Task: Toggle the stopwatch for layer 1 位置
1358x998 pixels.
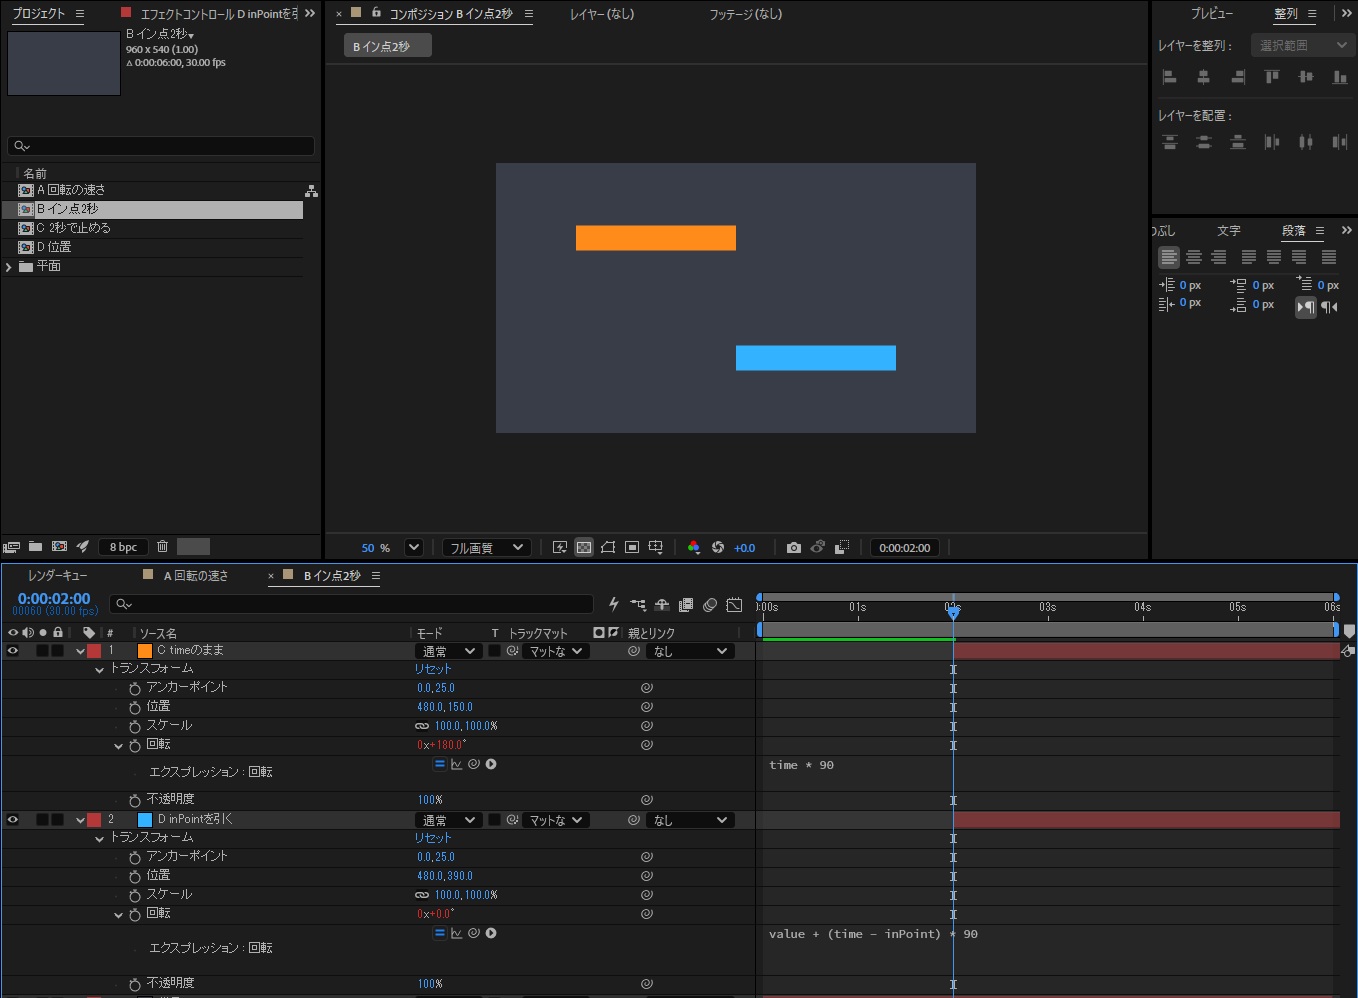Action: coord(135,707)
